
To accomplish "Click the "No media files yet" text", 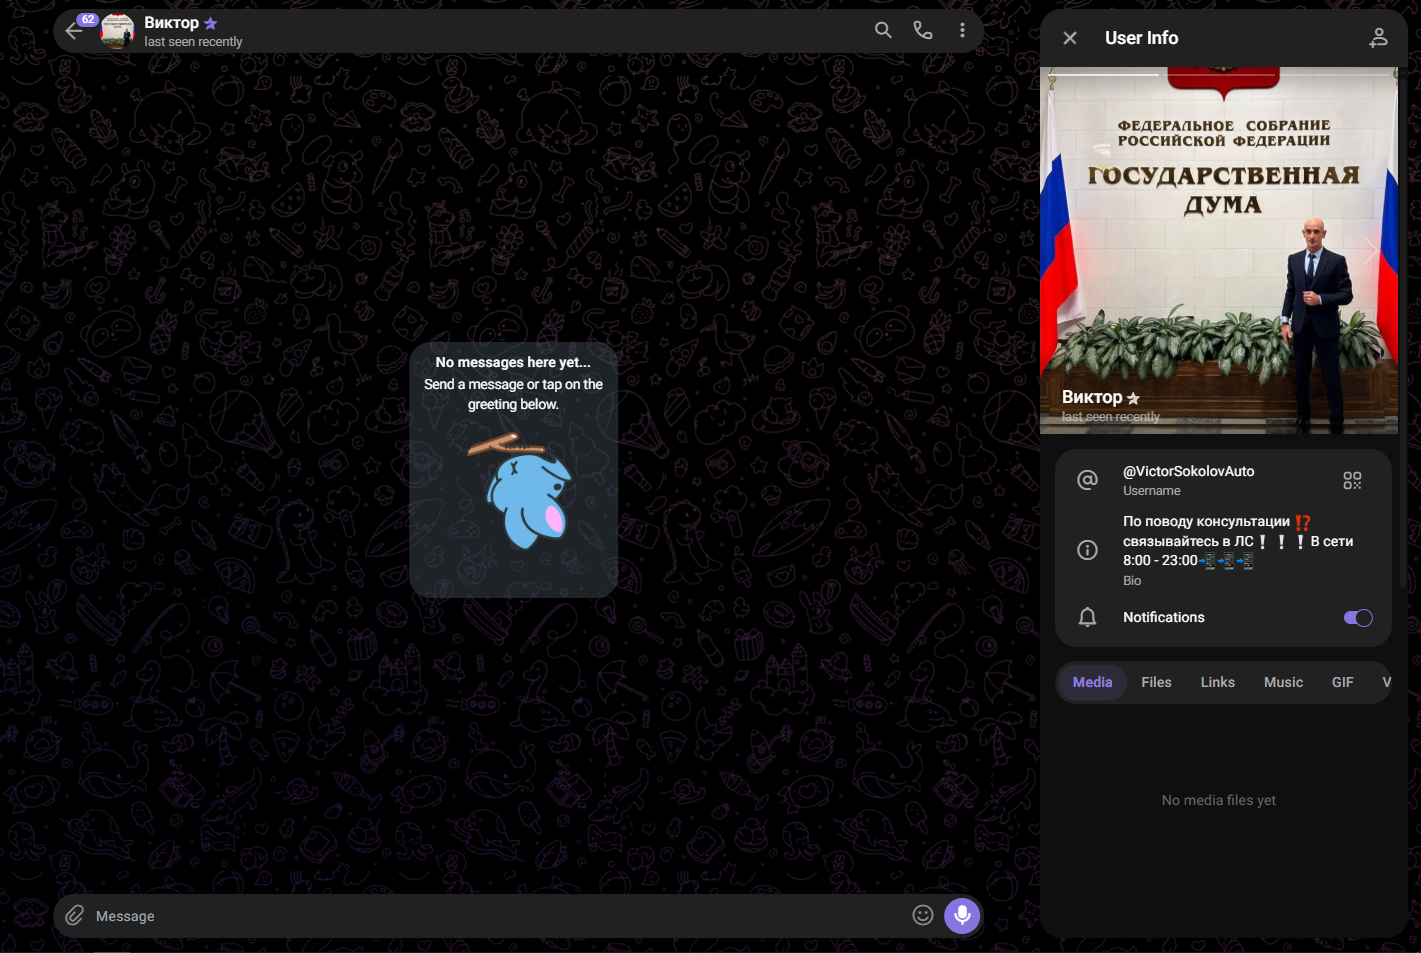I will pos(1218,800).
